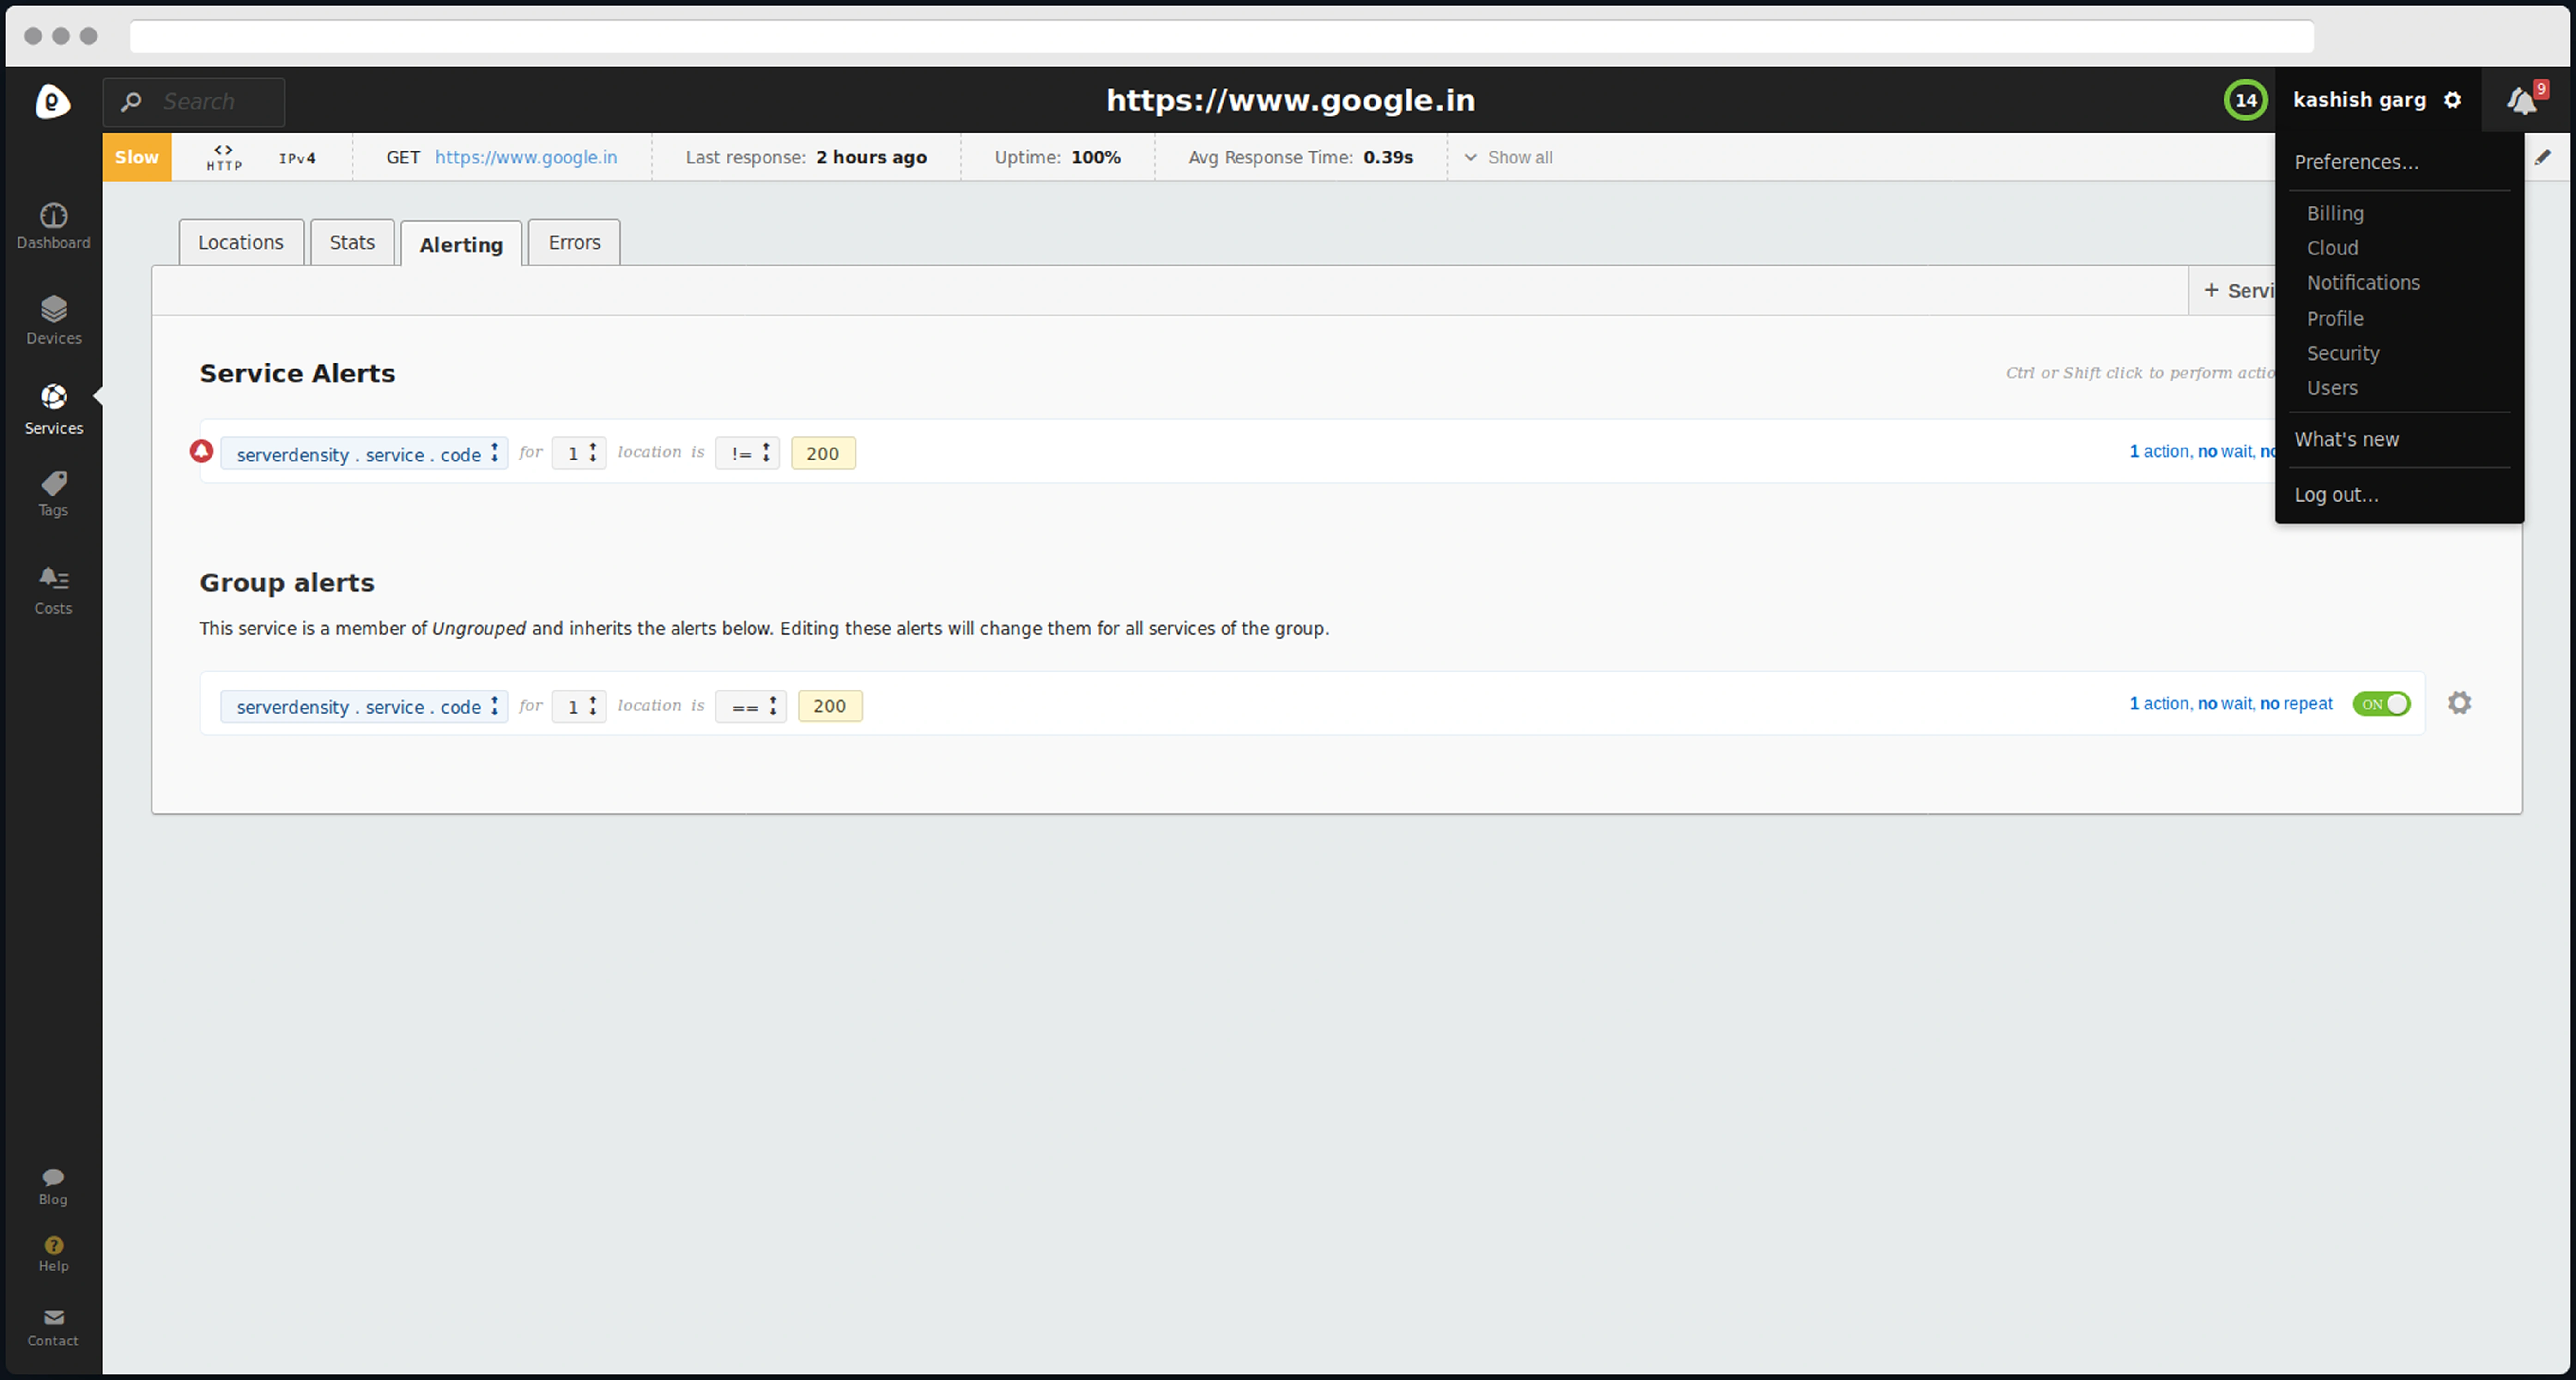This screenshot has height=1380, width=2576.
Task: Switch to the Stats tab
Action: [x=352, y=243]
